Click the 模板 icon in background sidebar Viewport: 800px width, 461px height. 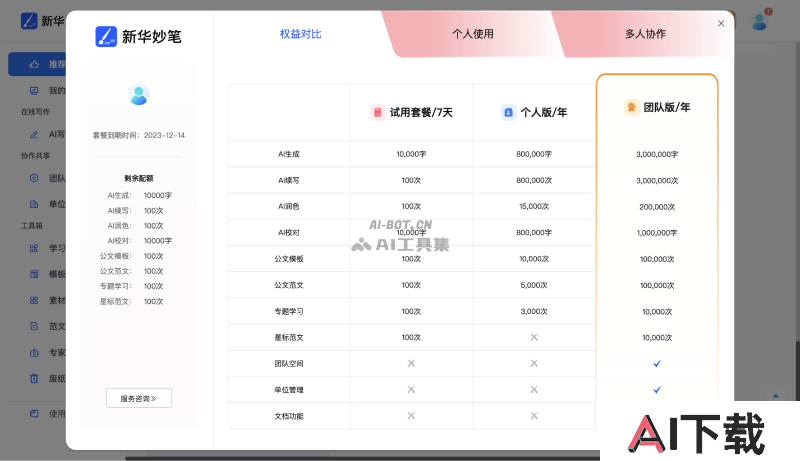[34, 274]
